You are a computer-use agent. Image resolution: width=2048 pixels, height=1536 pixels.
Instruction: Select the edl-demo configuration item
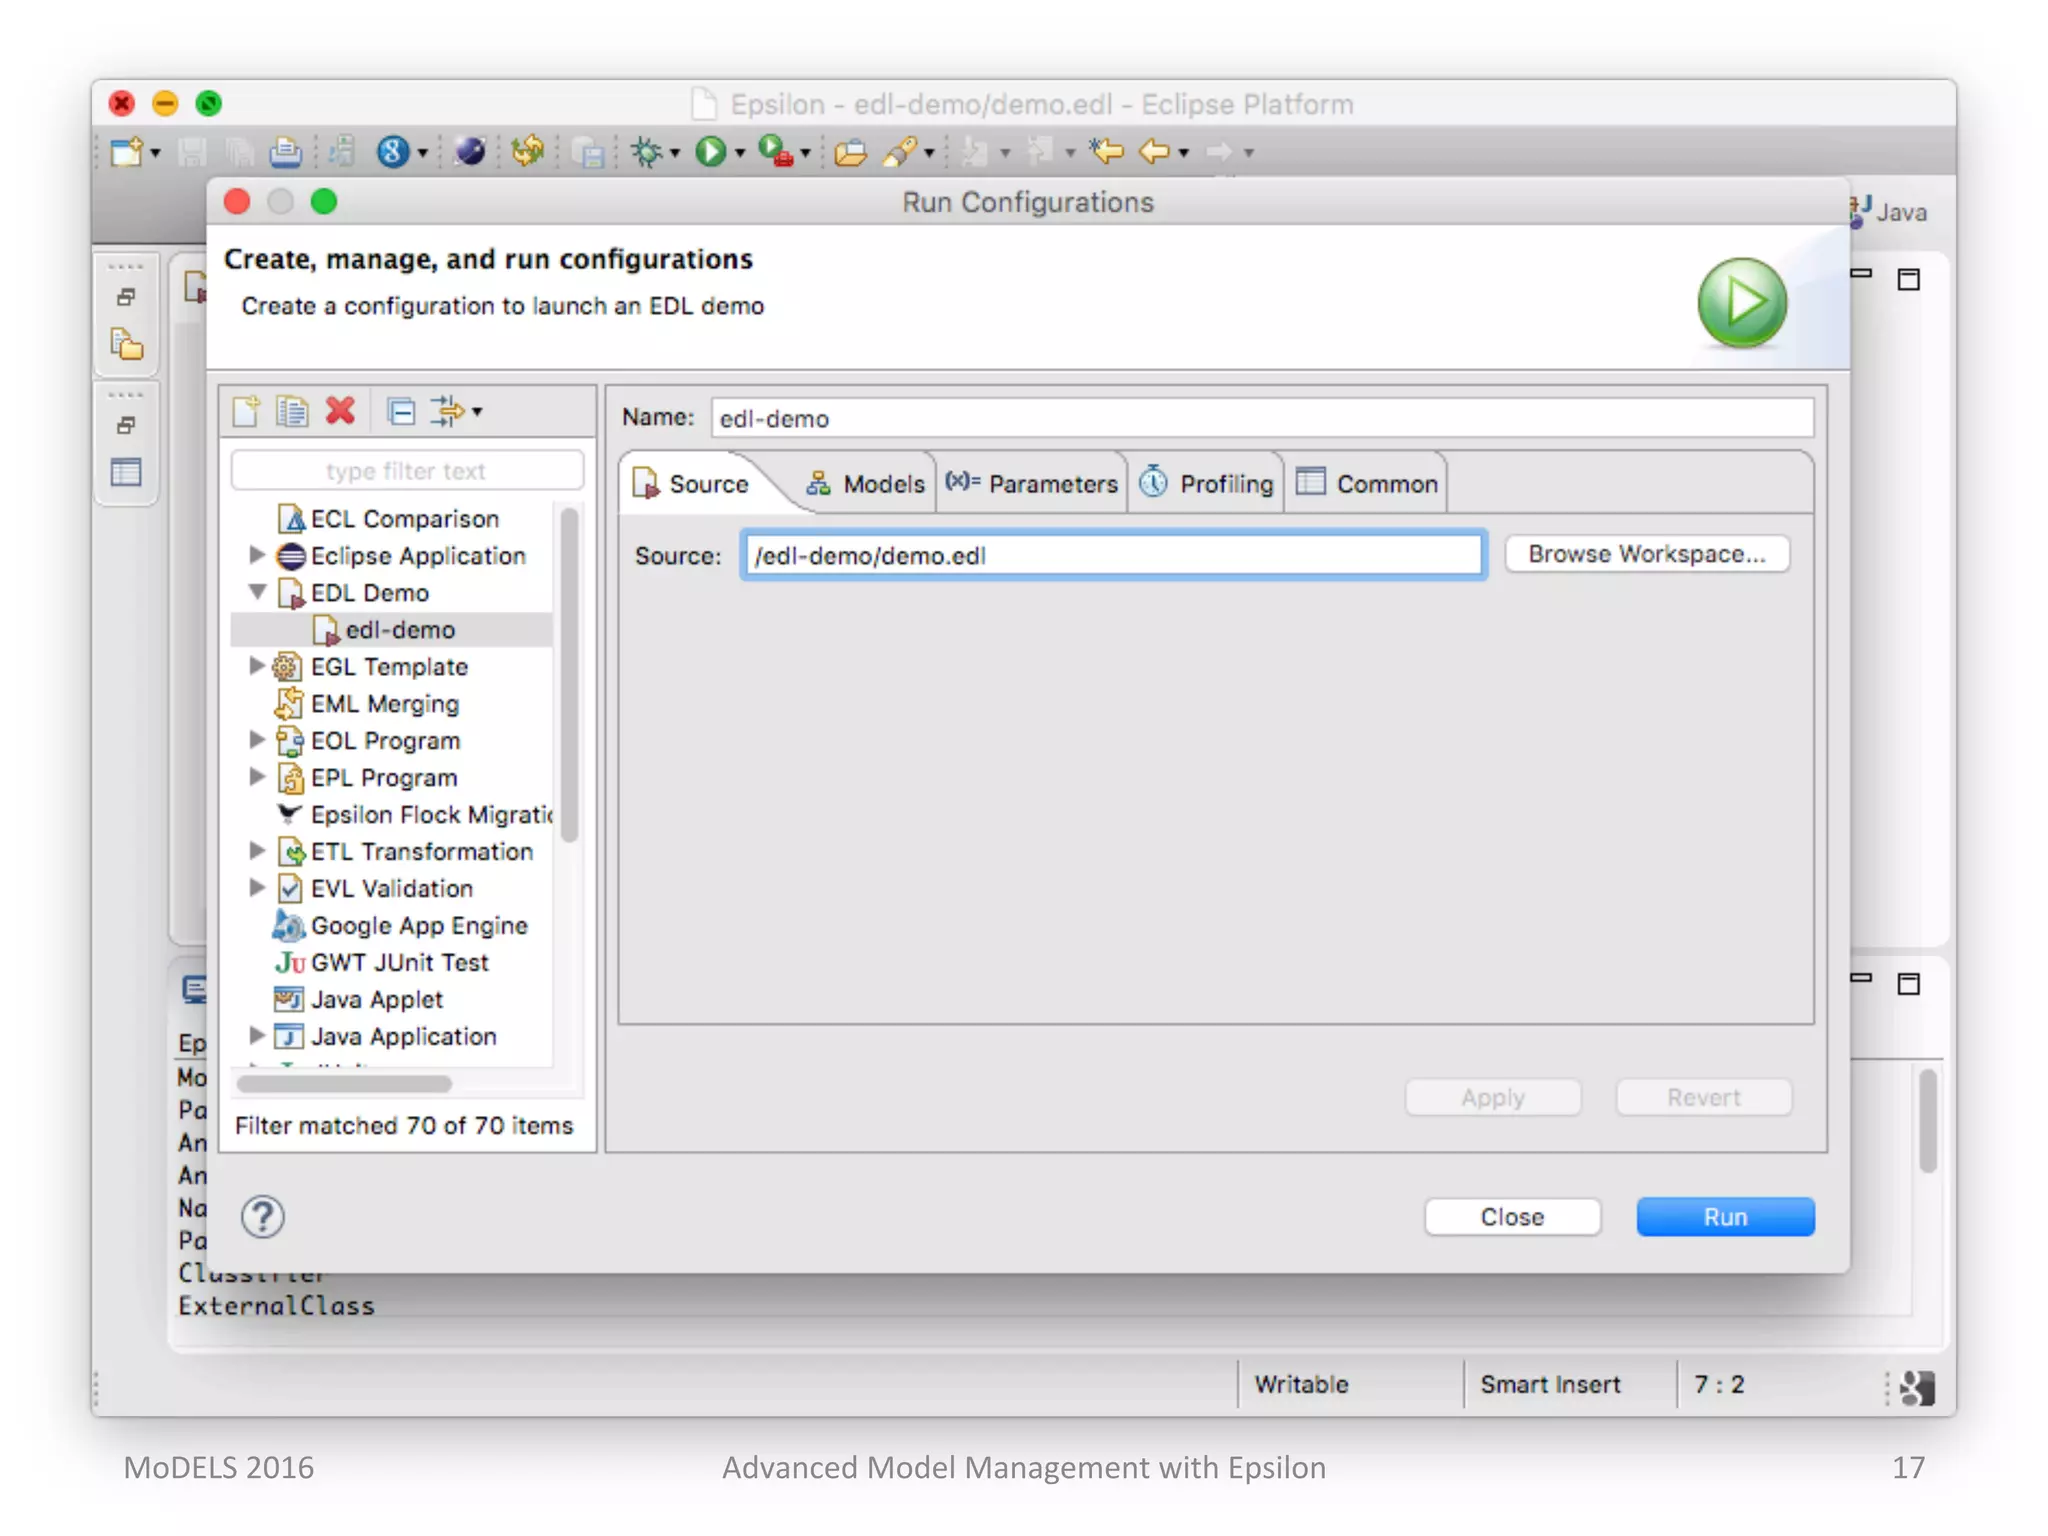399,630
